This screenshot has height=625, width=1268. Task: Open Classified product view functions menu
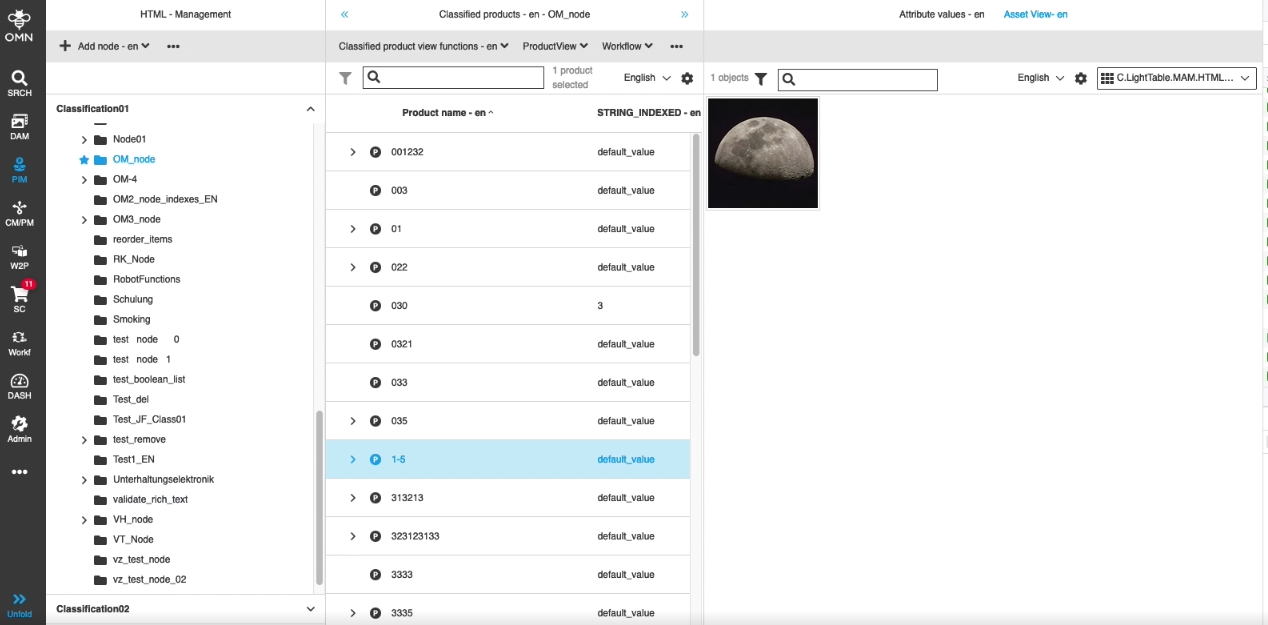423,46
